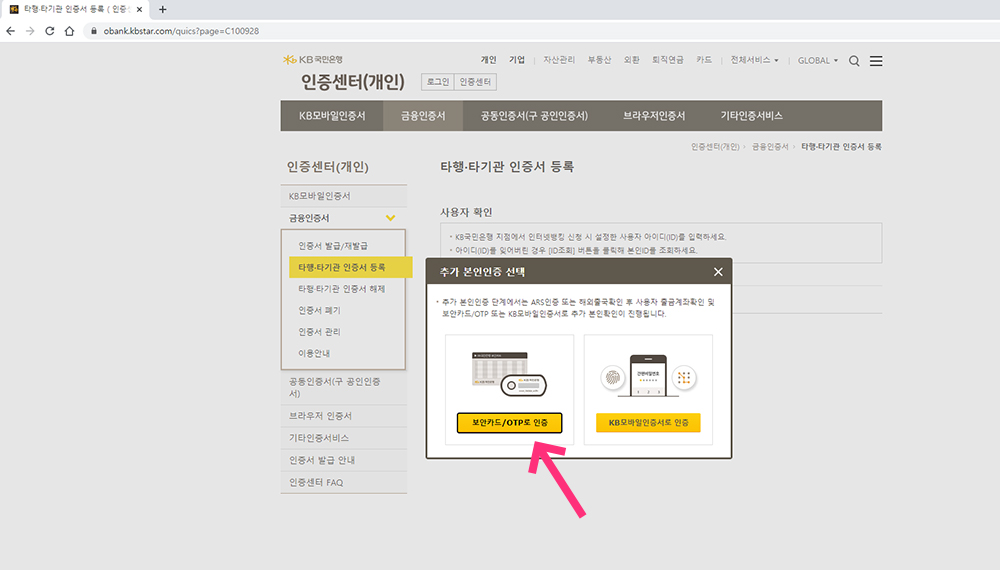
Task: Open the browser home icon
Action: pyautogui.click(x=70, y=31)
